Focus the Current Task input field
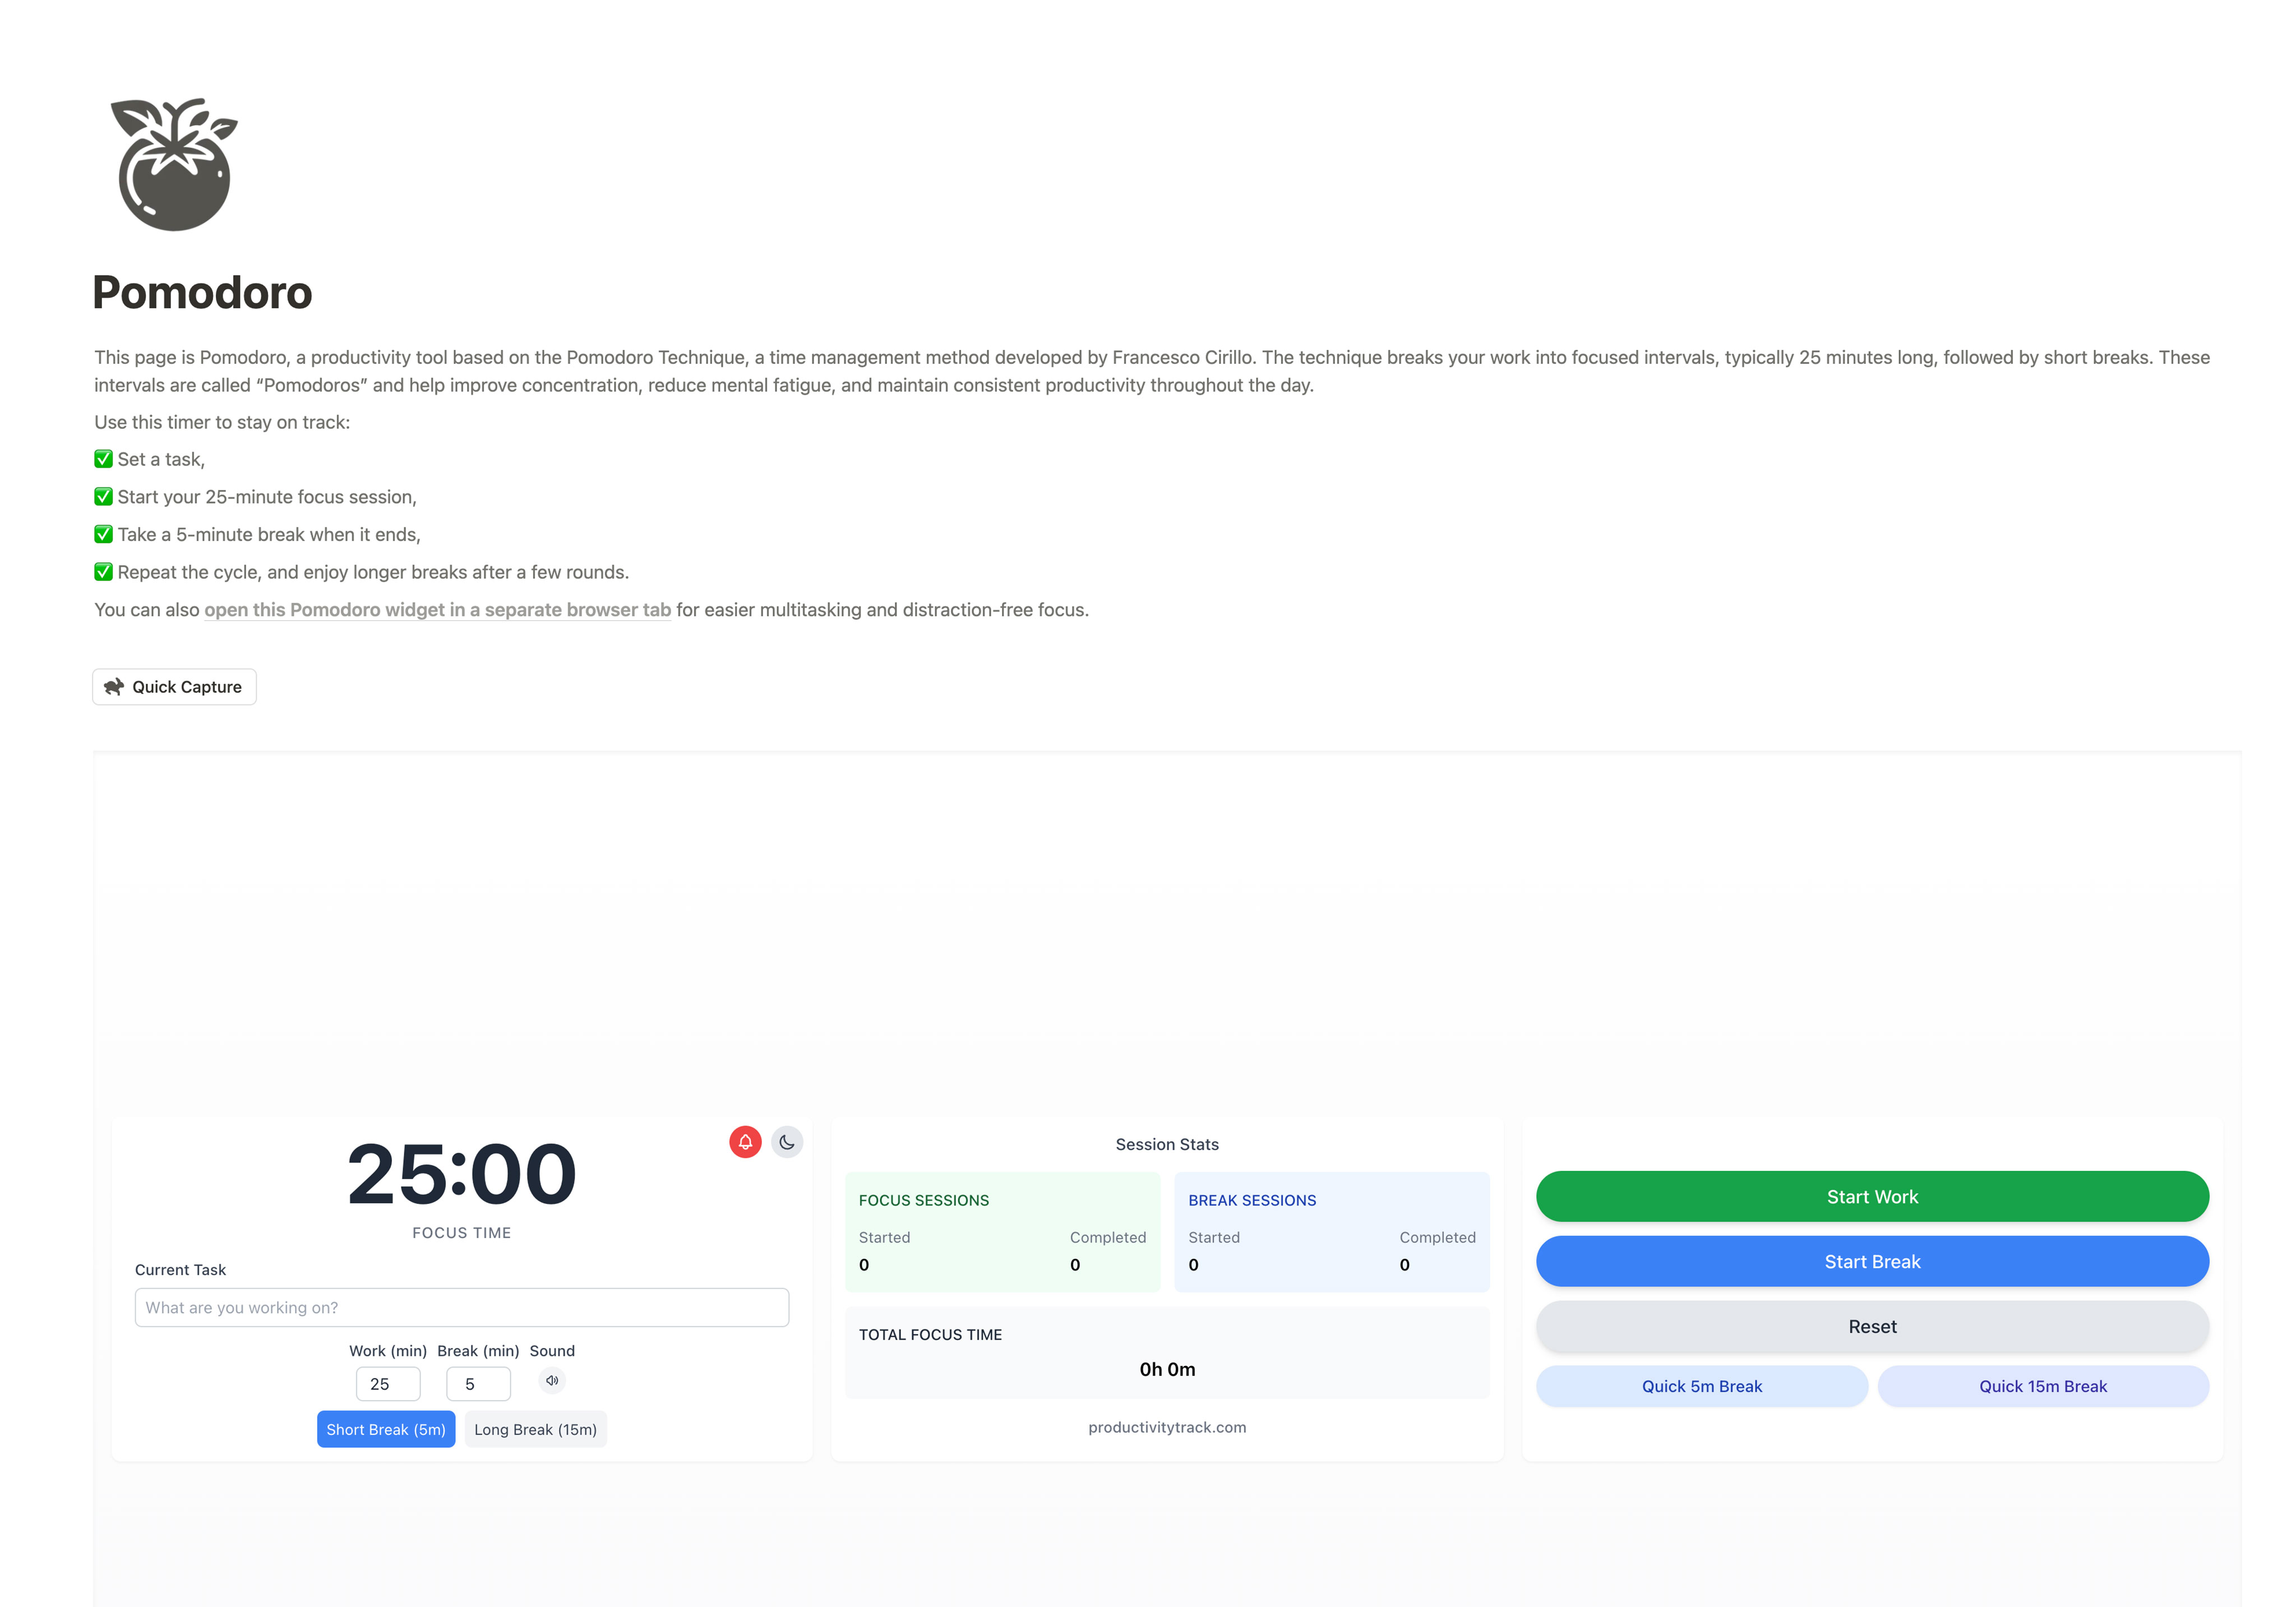 pos(462,1308)
